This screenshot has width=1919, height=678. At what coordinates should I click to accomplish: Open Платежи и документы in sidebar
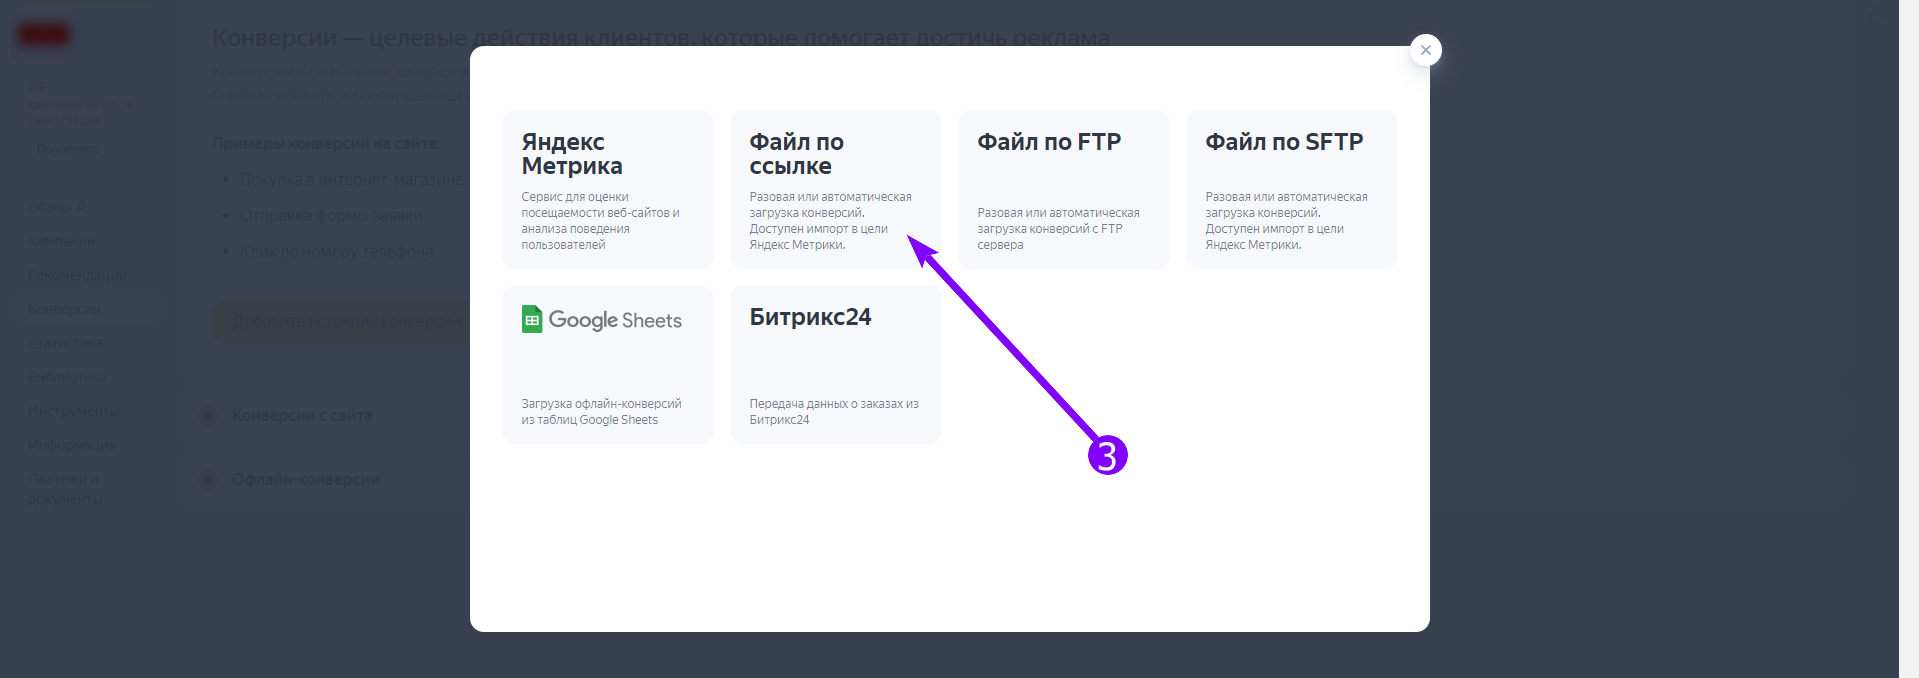click(65, 489)
